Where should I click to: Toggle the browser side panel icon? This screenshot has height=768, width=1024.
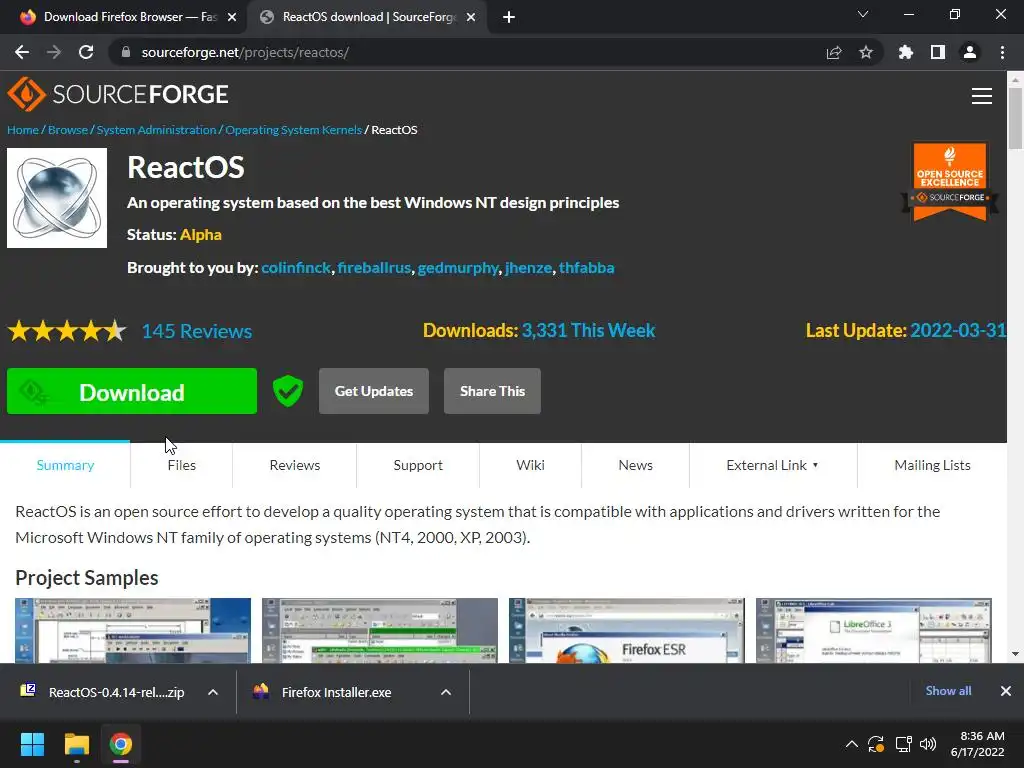coord(938,52)
